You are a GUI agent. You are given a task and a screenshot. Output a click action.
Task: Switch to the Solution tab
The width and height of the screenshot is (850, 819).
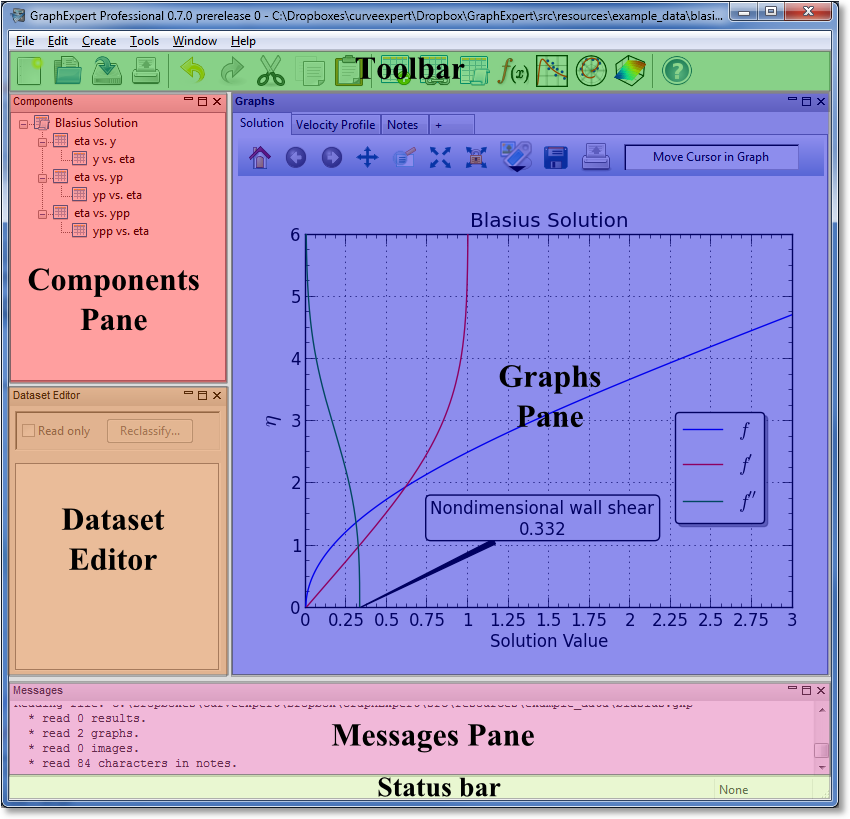(x=262, y=123)
